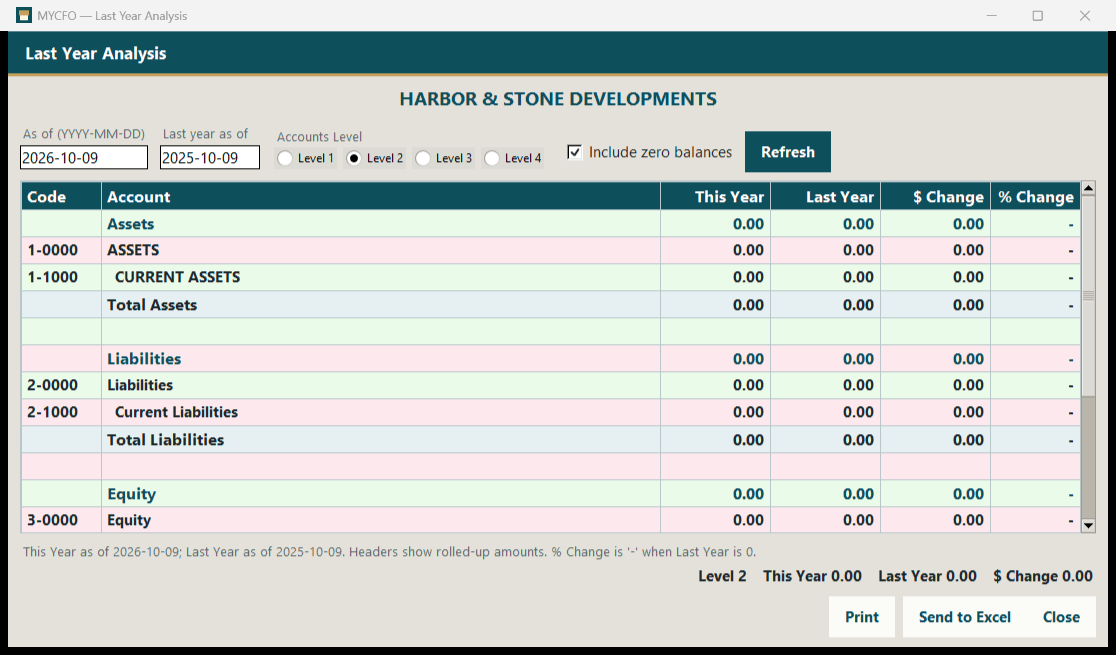The width and height of the screenshot is (1116, 655).
Task: Select the 2-0000 Liabilities row
Action: 551,386
